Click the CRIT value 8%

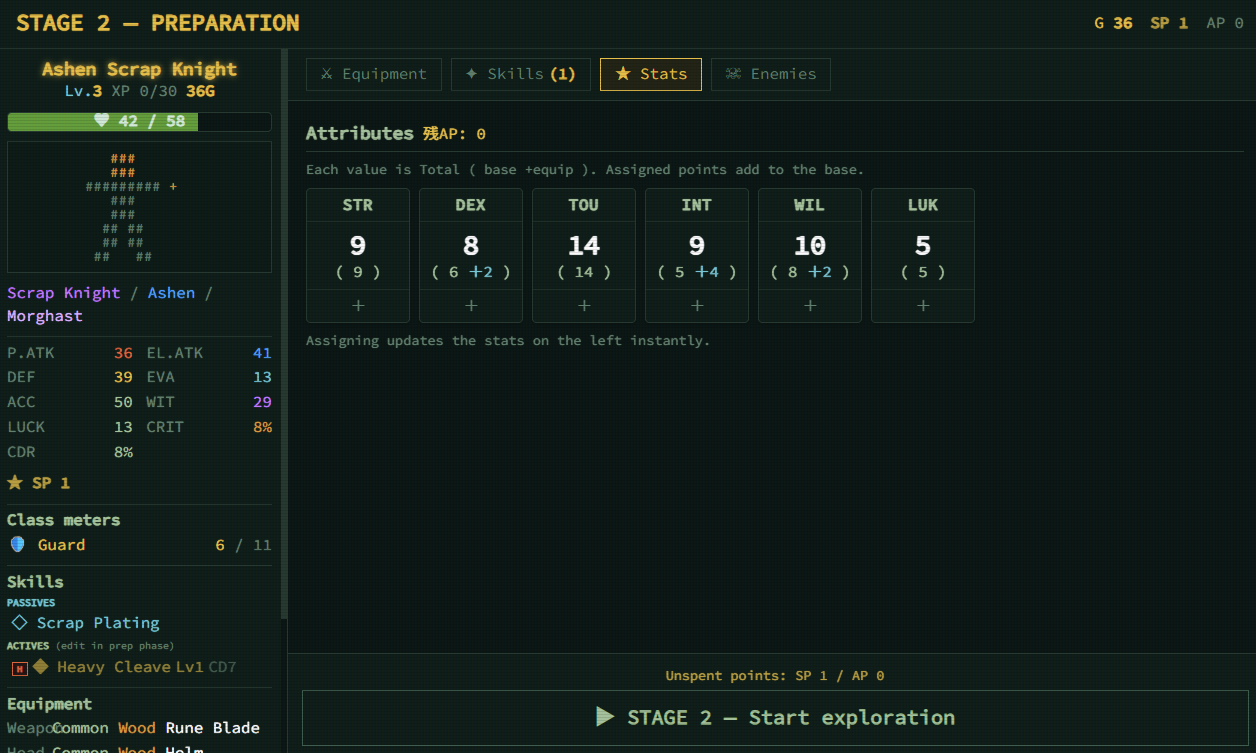262,427
